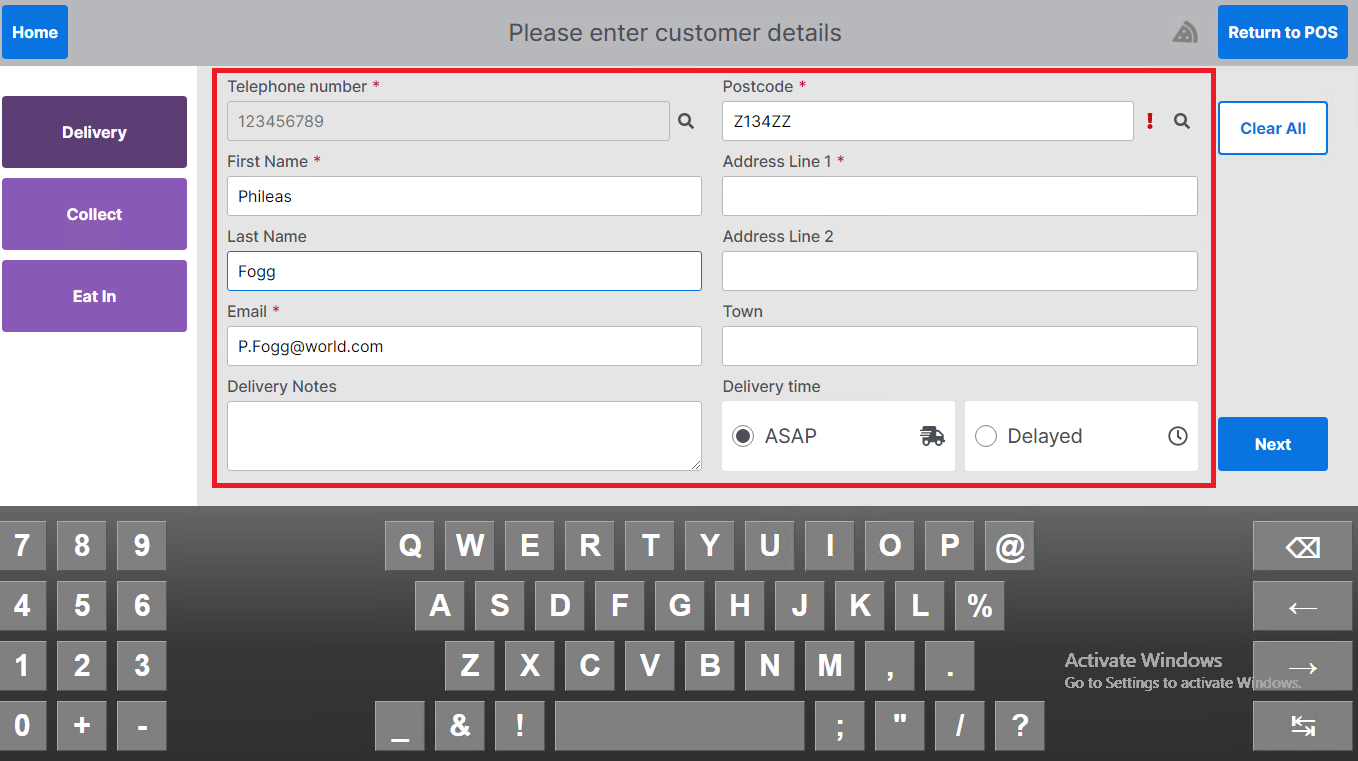This screenshot has width=1358, height=761.
Task: Switch to the Collect order type
Action: tap(94, 214)
